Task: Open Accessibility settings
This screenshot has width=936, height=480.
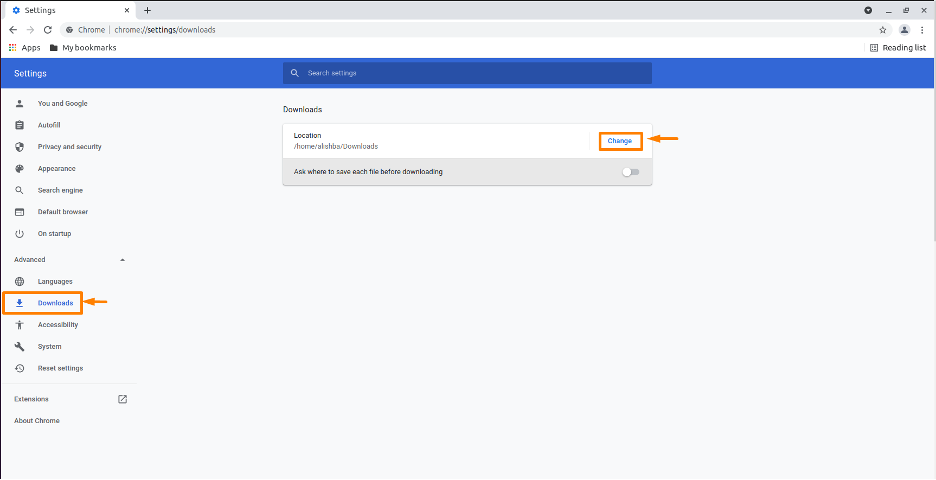Action: 58,325
